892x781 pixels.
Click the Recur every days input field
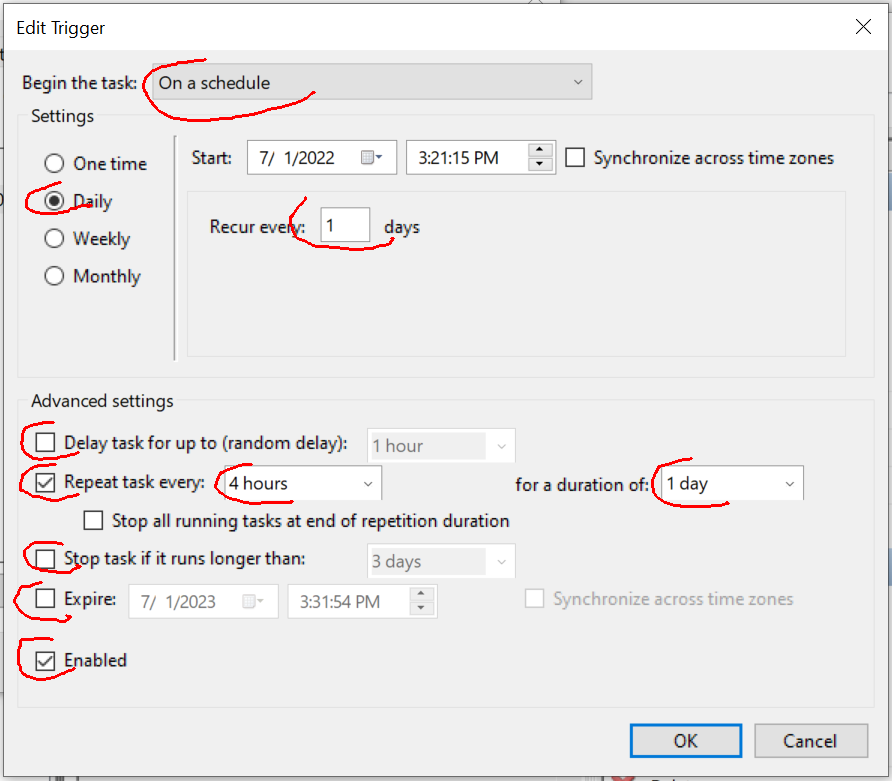click(345, 225)
